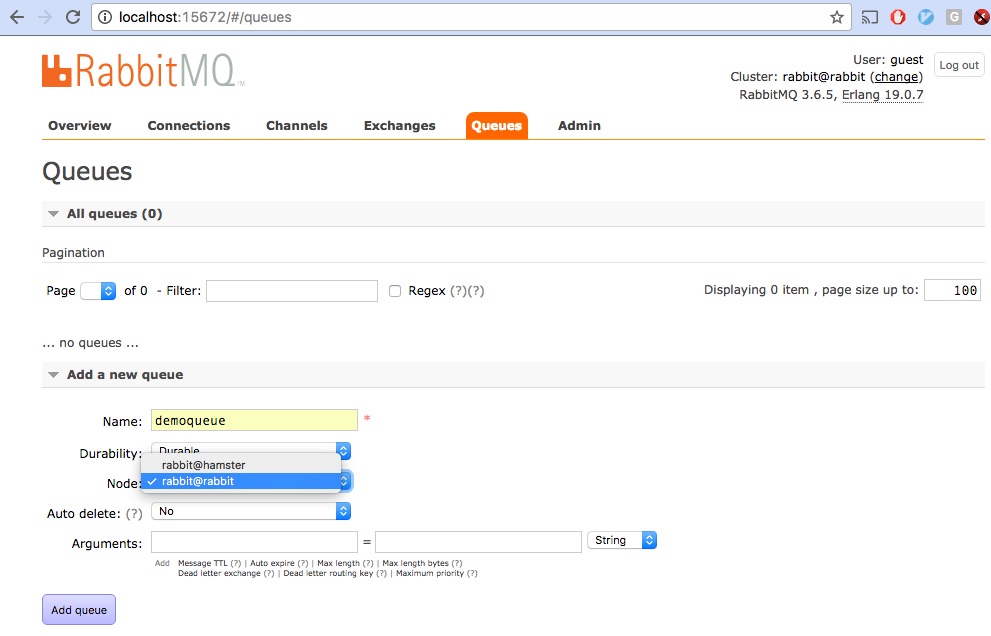Click the Add queue button

tap(79, 610)
